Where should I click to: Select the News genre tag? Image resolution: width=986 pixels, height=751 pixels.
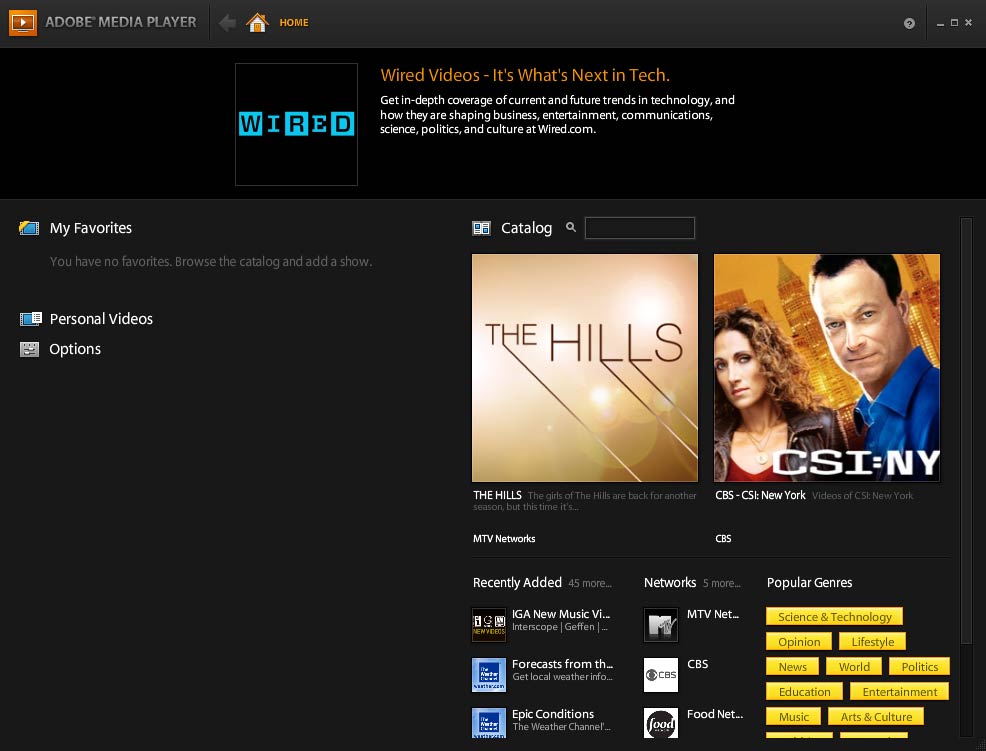[x=792, y=667]
